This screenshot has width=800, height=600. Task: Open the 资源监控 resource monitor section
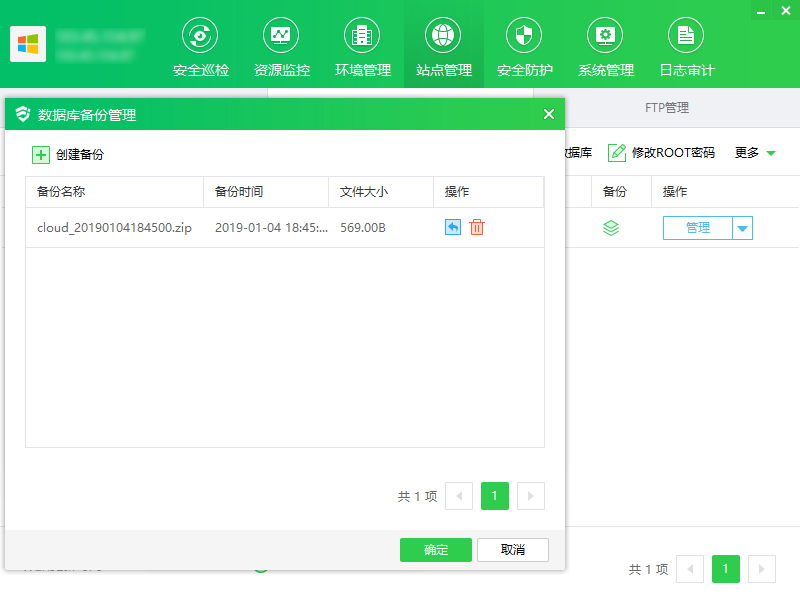(x=281, y=47)
